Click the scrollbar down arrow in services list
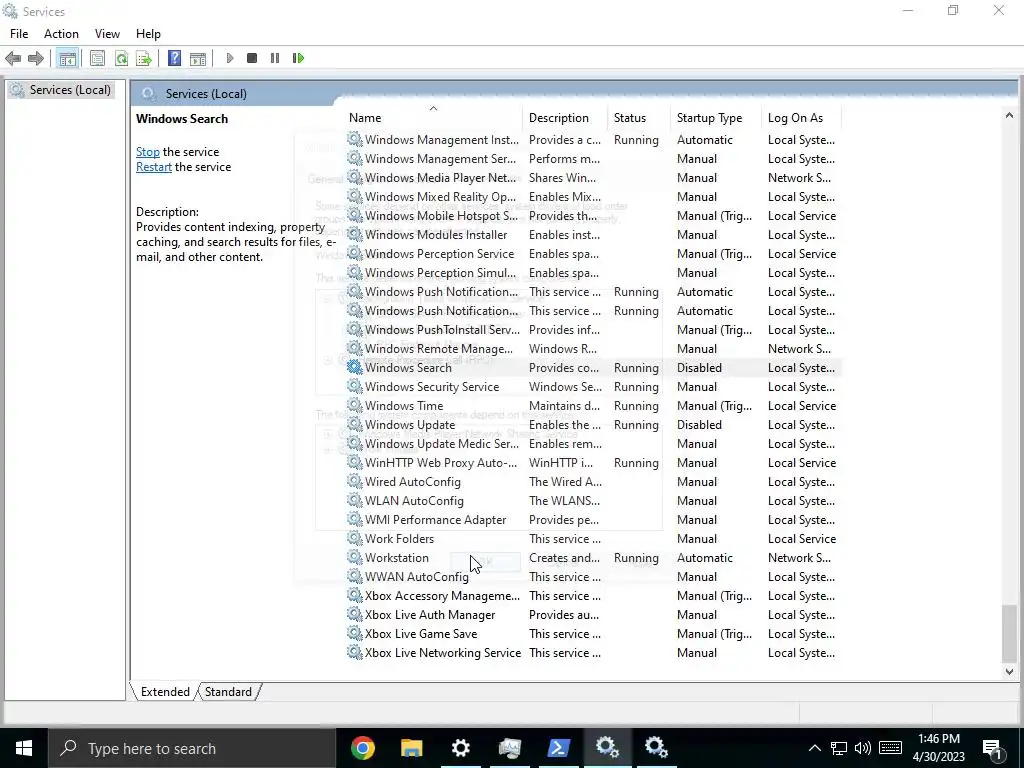 [1009, 671]
